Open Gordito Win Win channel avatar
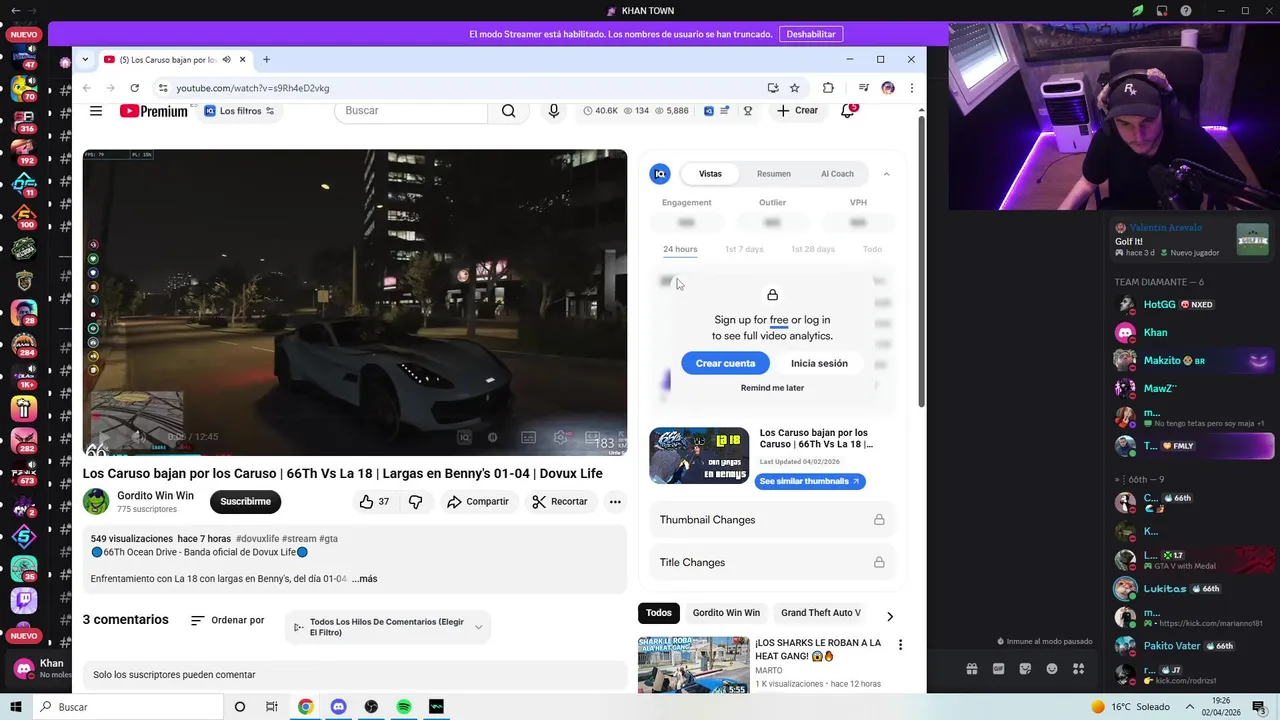1280x720 pixels. point(96,501)
